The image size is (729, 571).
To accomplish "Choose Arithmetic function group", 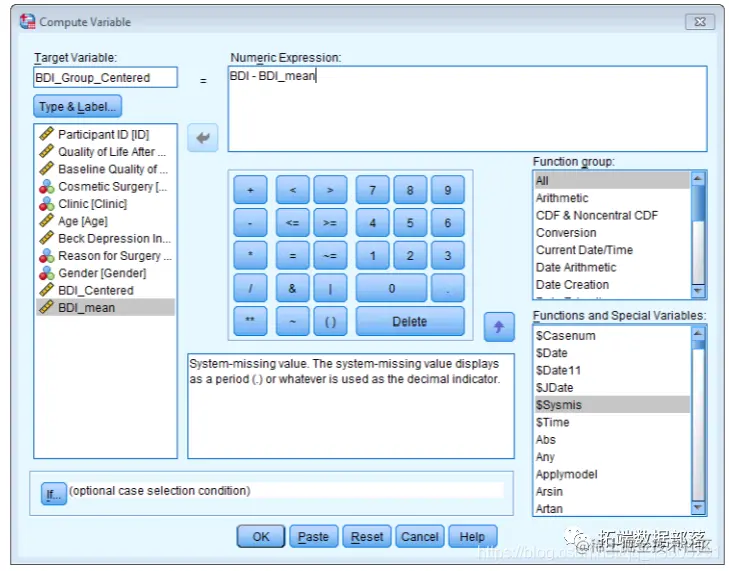I will tap(612, 198).
